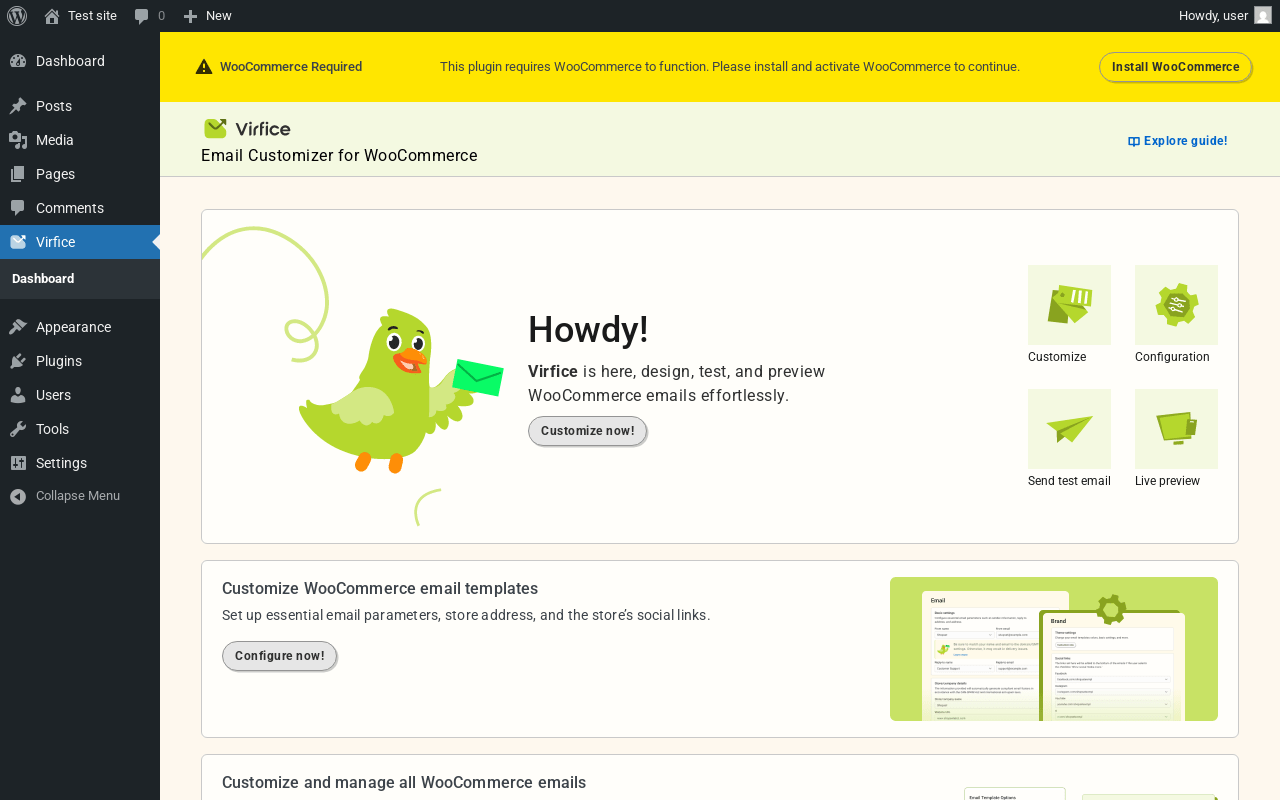This screenshot has width=1280, height=800.
Task: Open Tools menu item
Action: [x=80, y=429]
